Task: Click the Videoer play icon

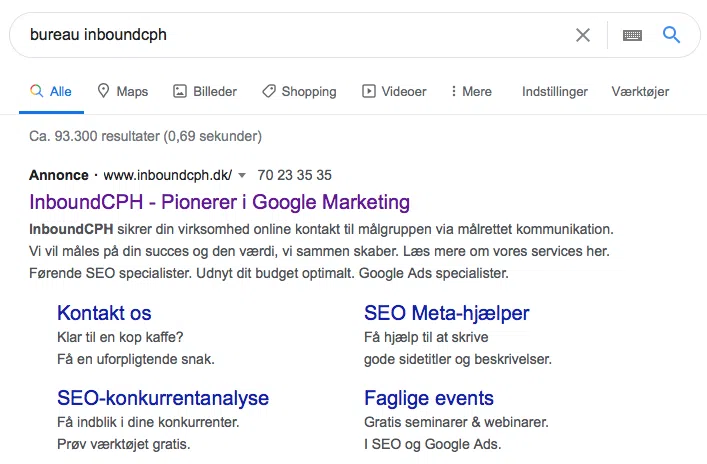Action: click(x=369, y=91)
